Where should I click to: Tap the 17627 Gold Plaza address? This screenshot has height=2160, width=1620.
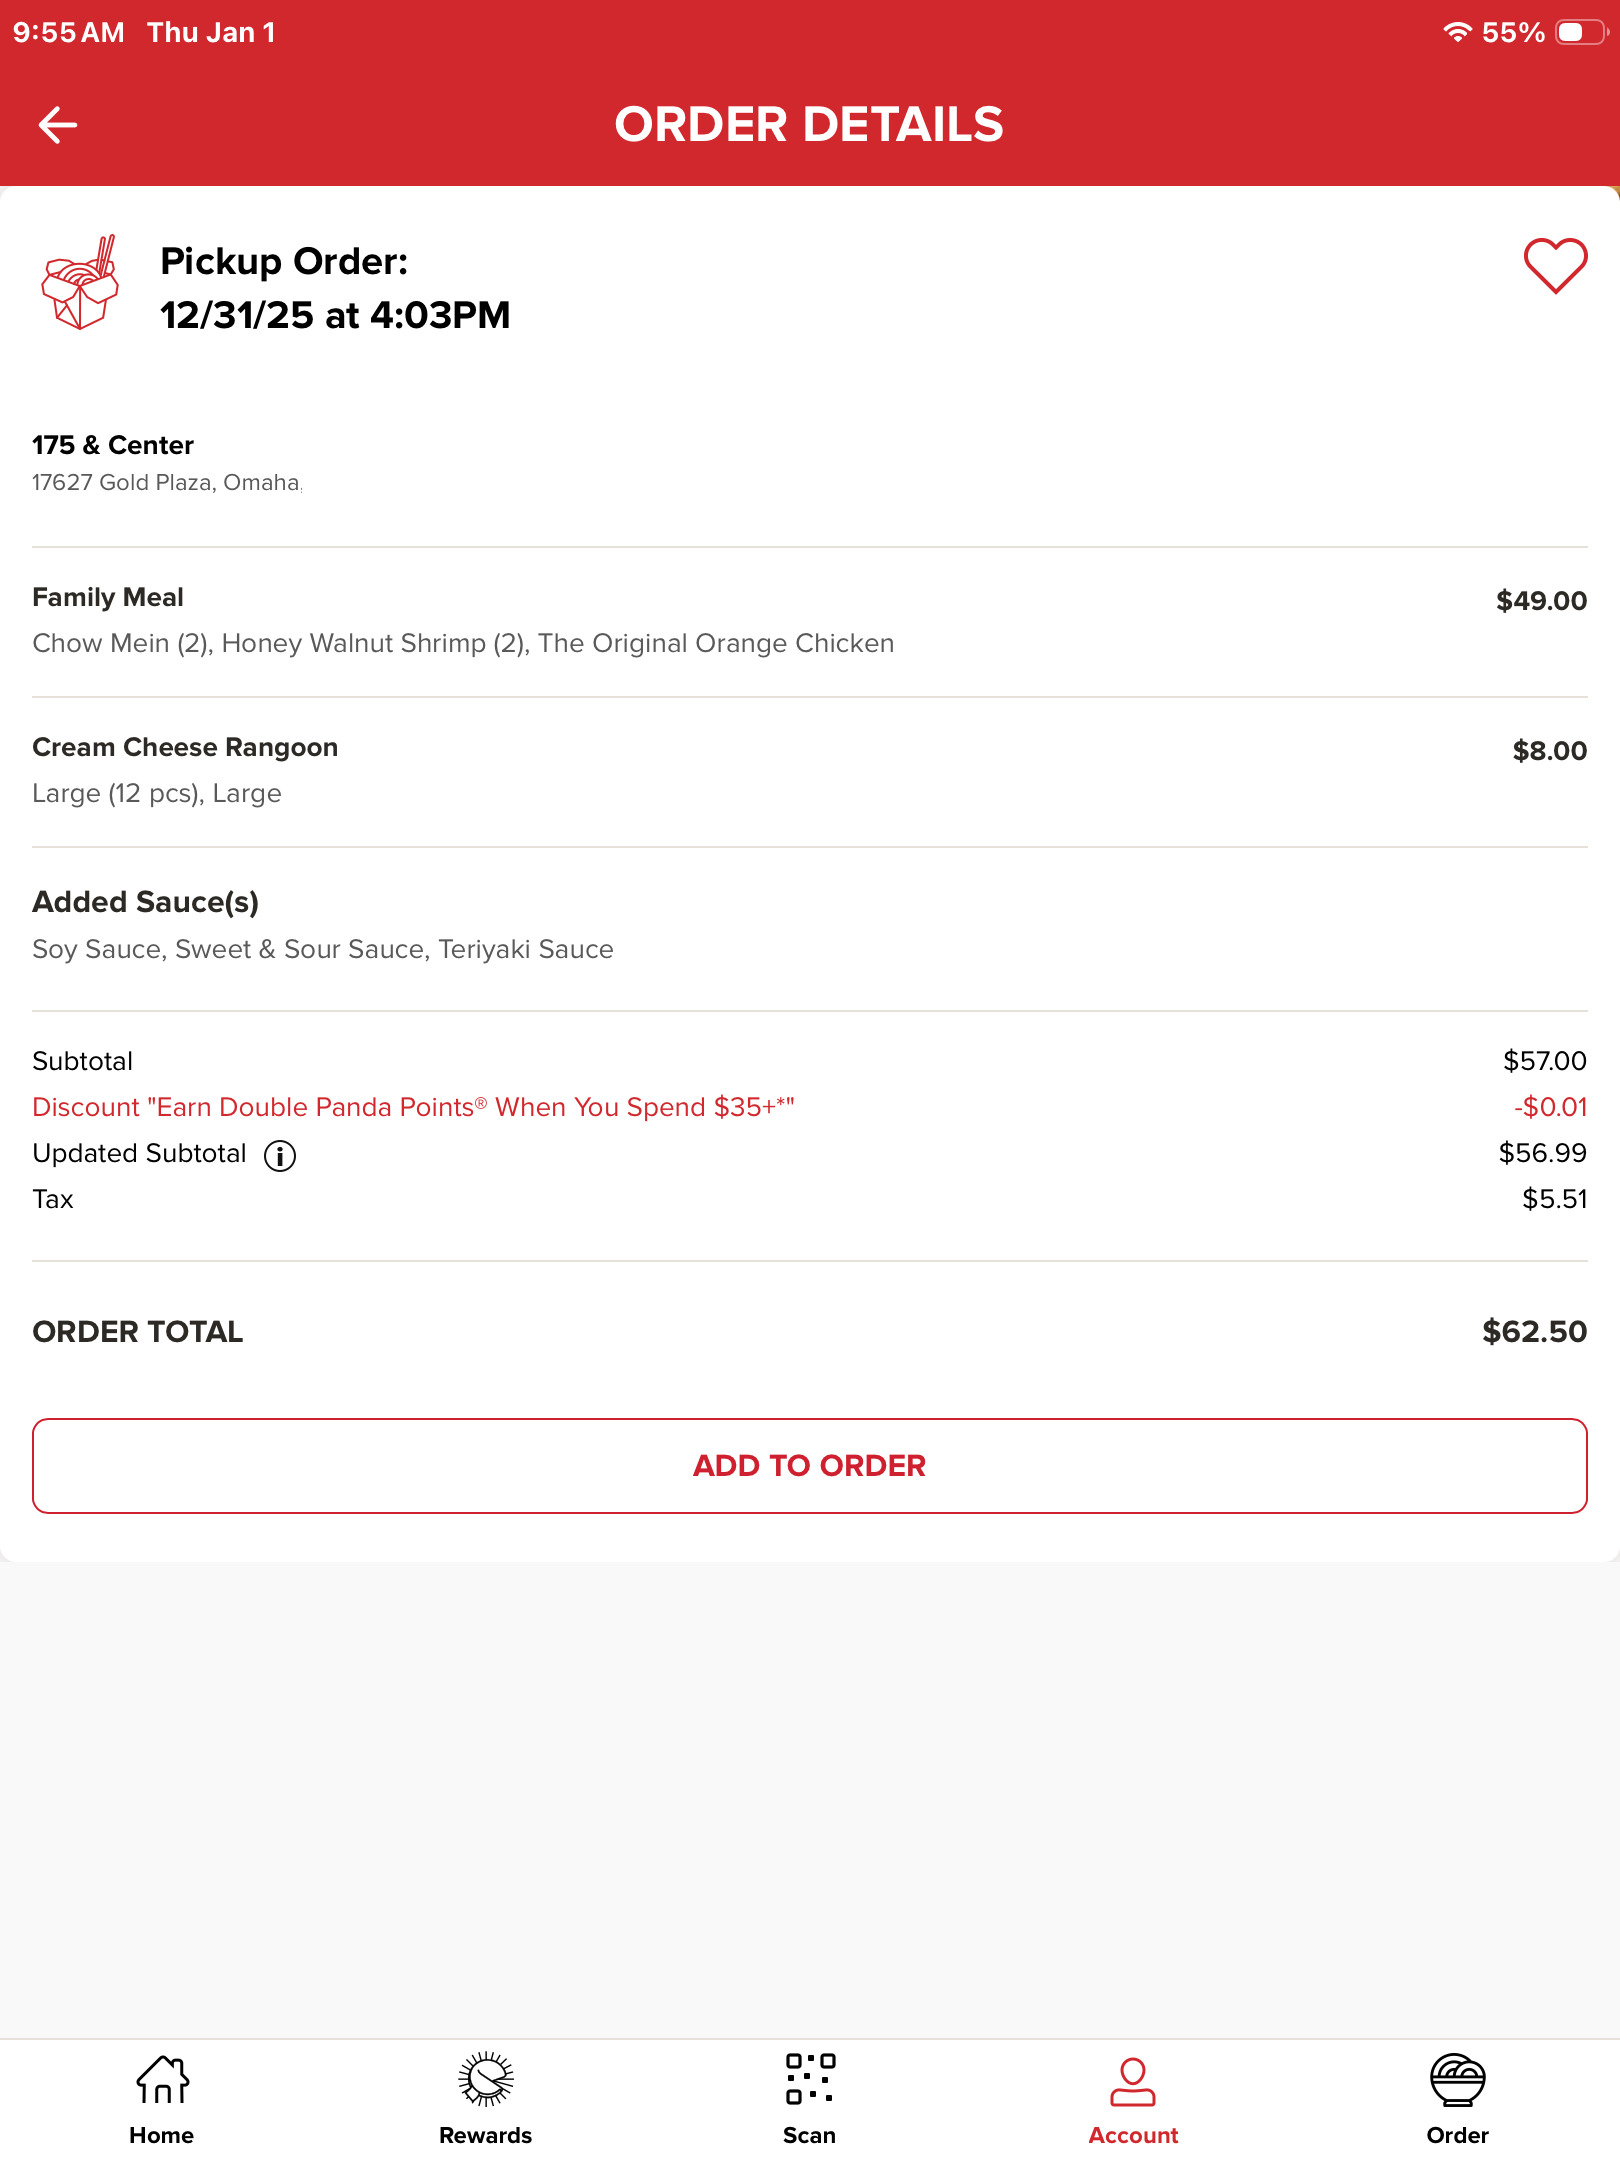click(166, 483)
